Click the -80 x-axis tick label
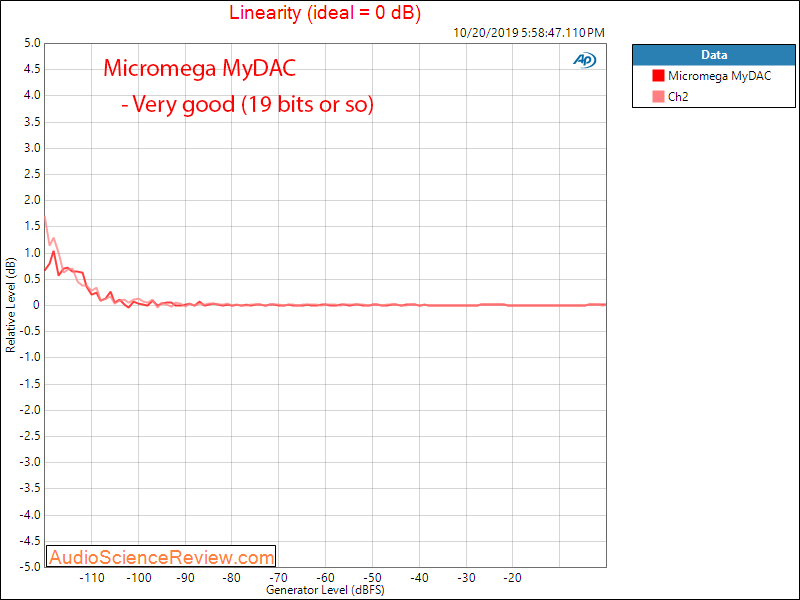The width and height of the screenshot is (800, 600). [232, 578]
